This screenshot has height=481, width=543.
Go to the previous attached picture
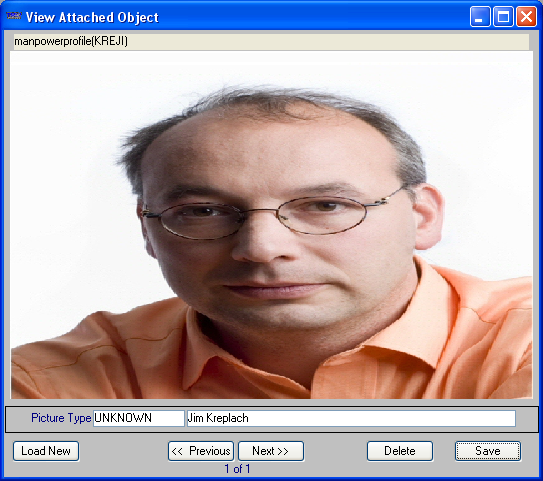point(201,451)
